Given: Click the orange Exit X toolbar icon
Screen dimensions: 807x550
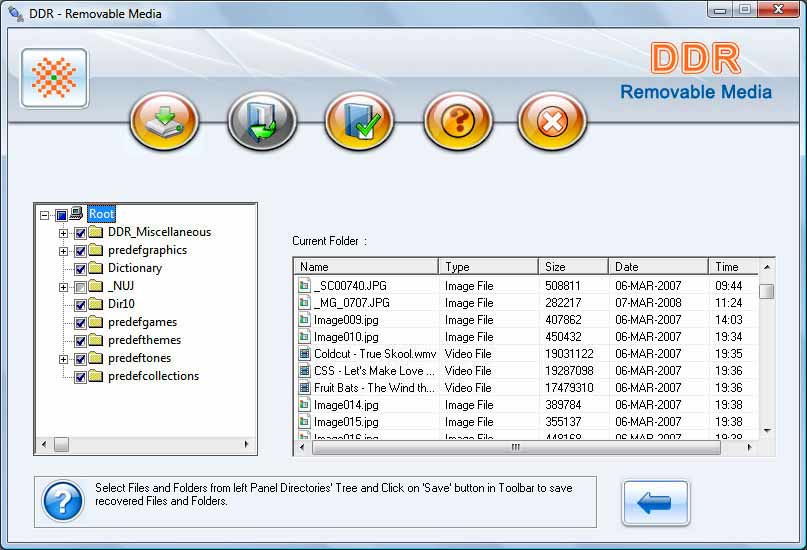Looking at the screenshot, I should point(552,121).
